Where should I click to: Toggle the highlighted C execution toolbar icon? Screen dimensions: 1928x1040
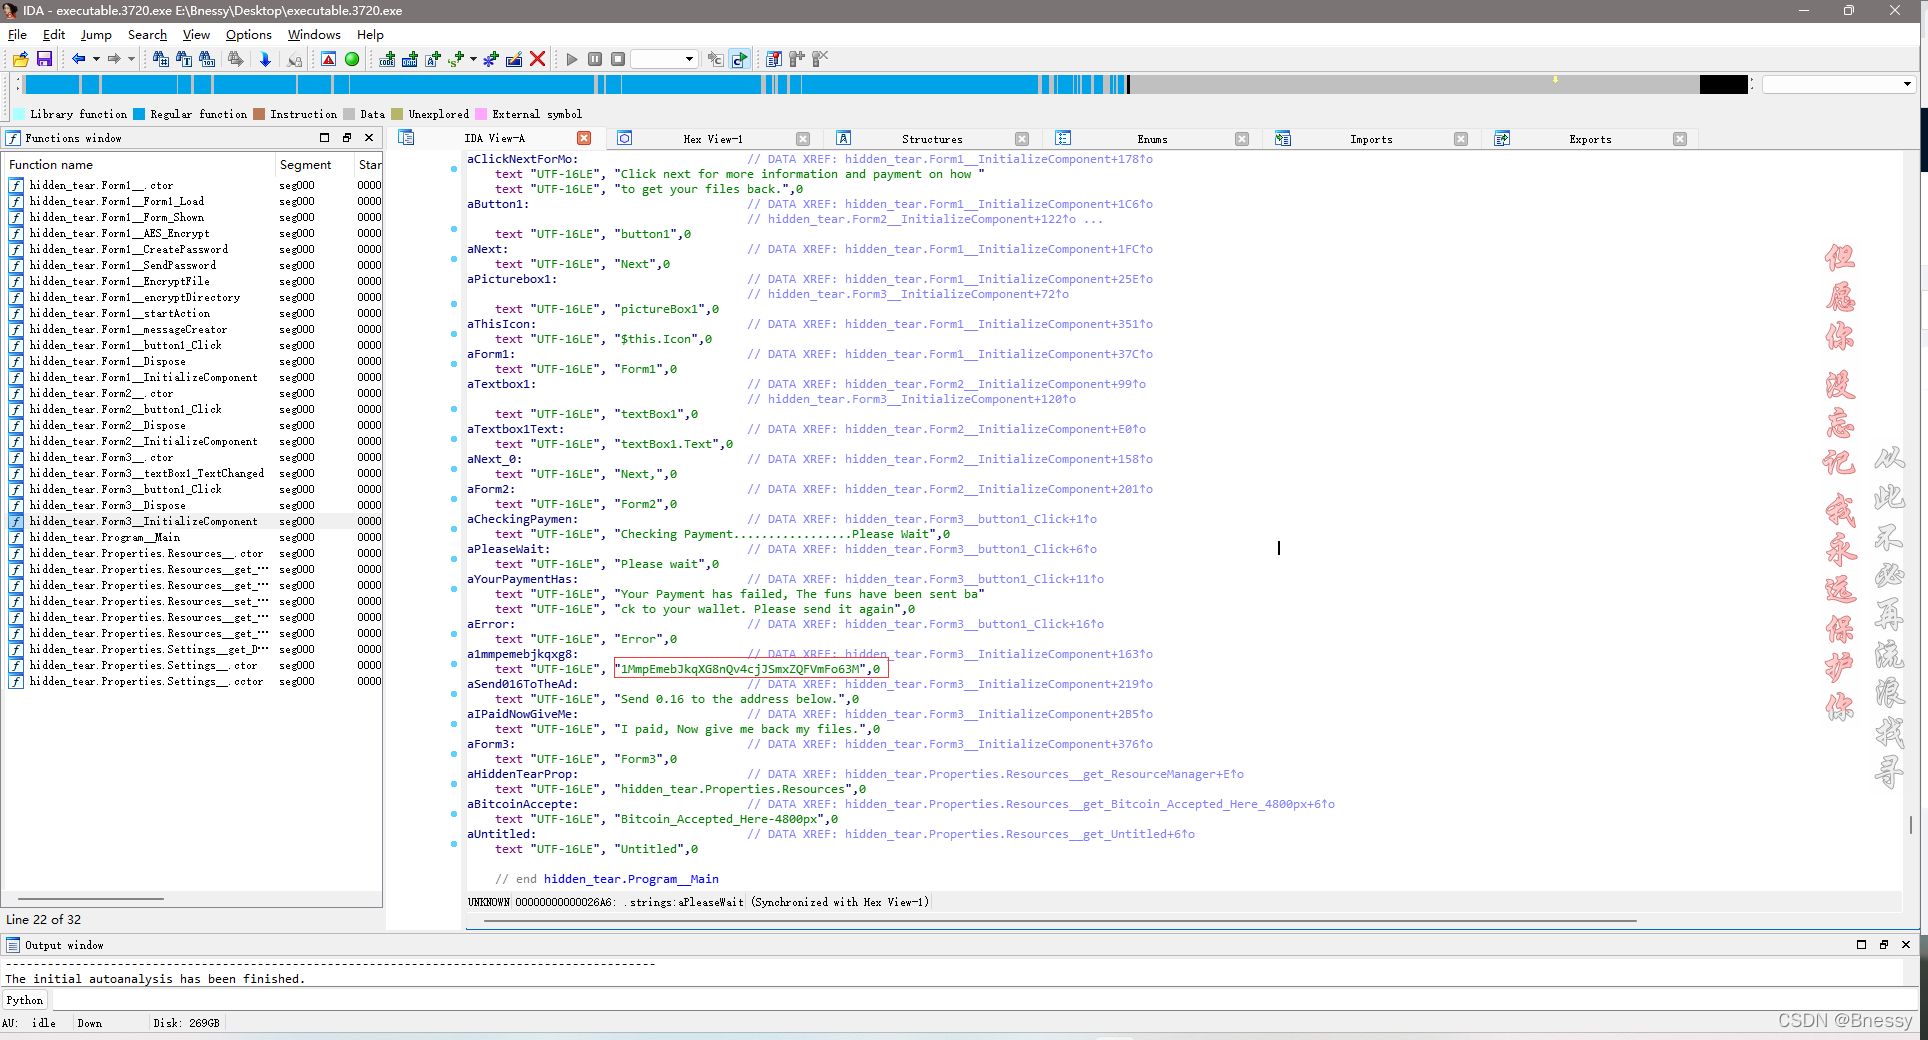[x=739, y=59]
